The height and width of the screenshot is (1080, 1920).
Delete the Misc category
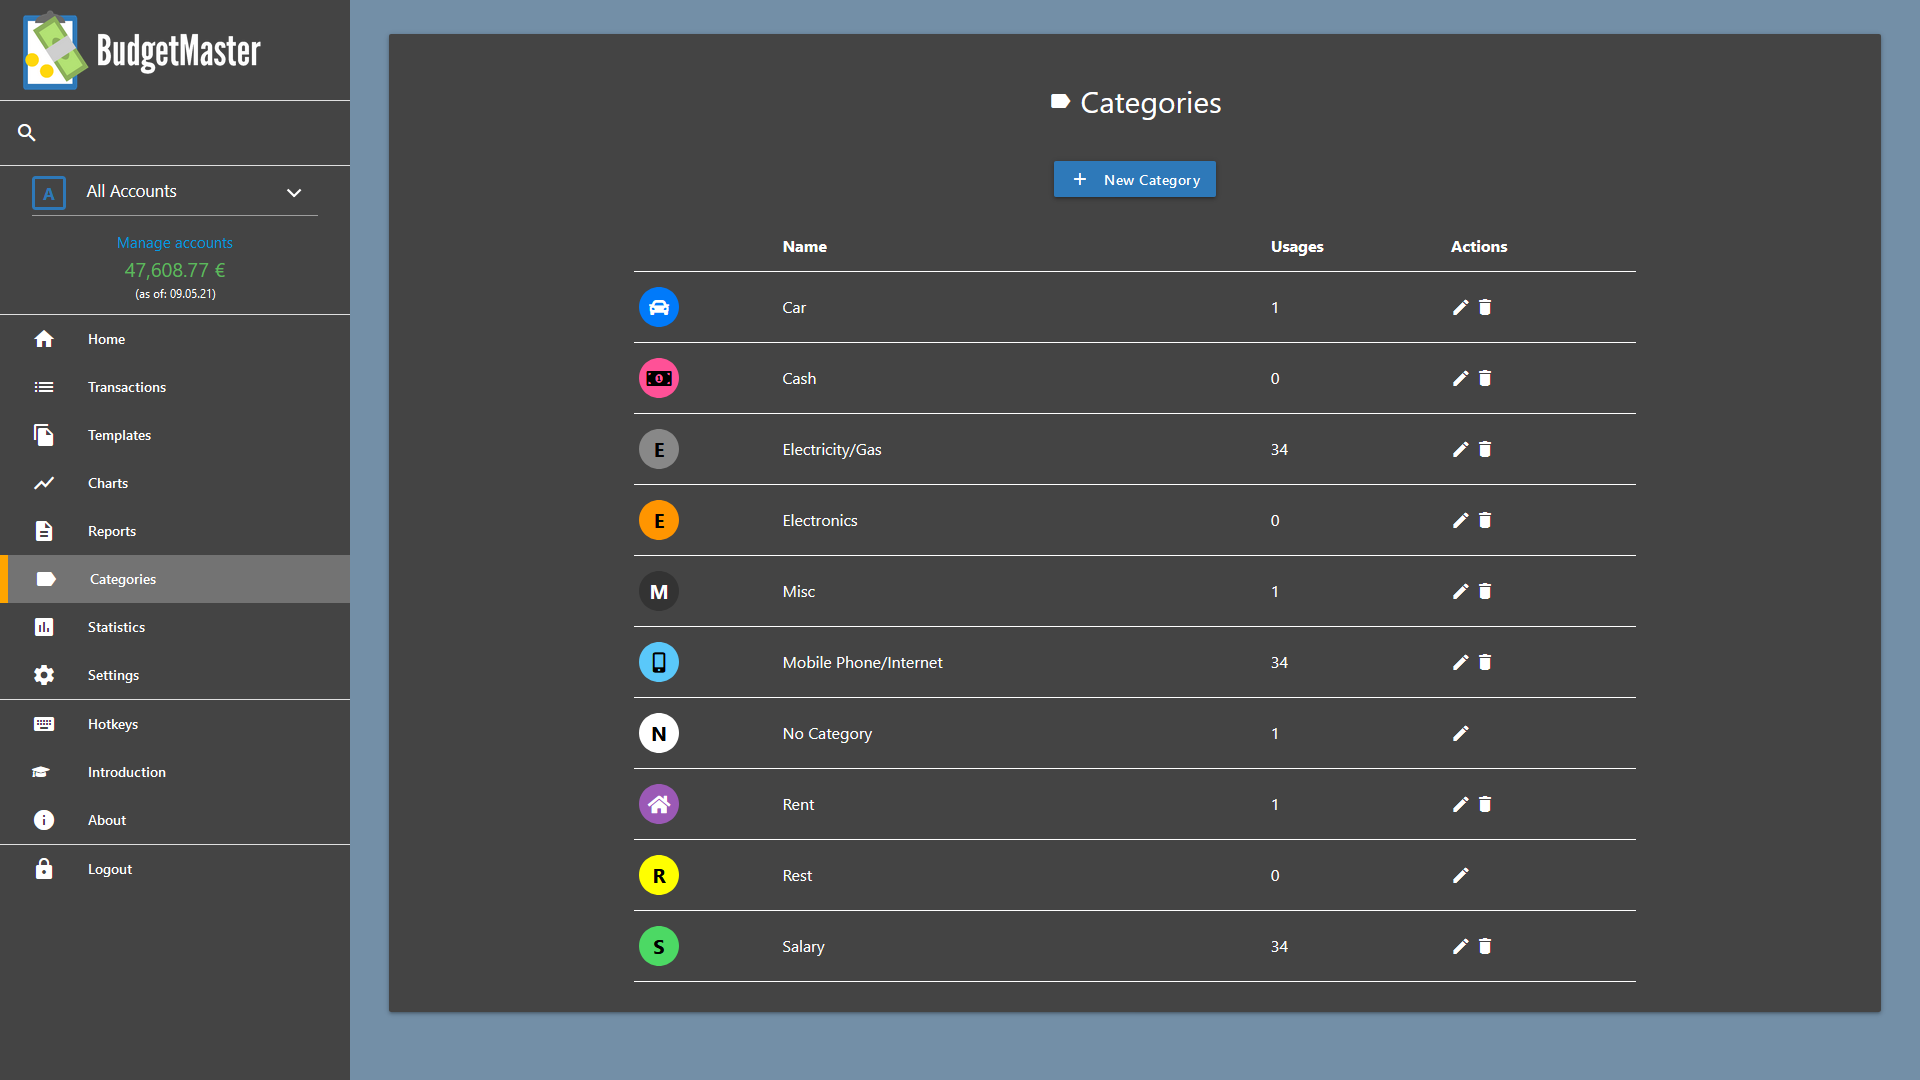pyautogui.click(x=1485, y=591)
